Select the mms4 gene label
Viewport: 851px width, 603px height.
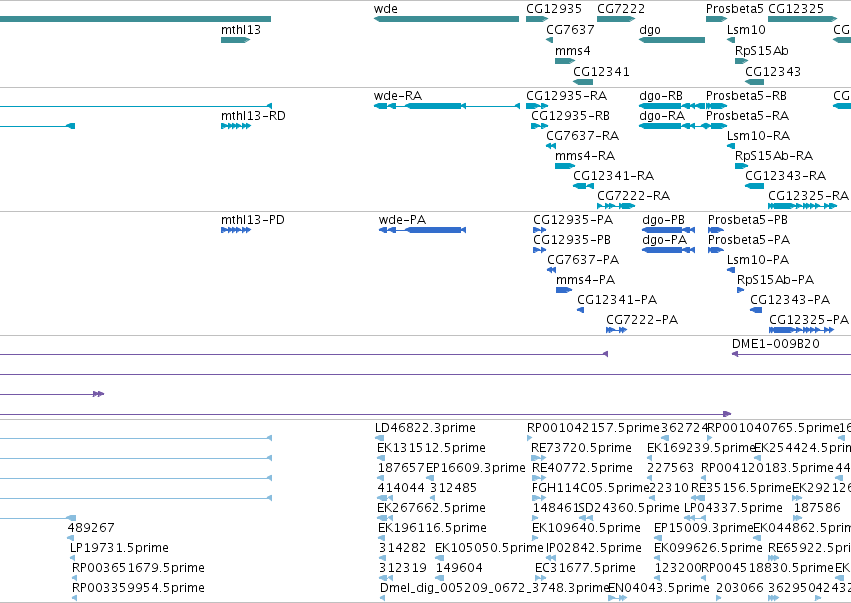click(573, 50)
